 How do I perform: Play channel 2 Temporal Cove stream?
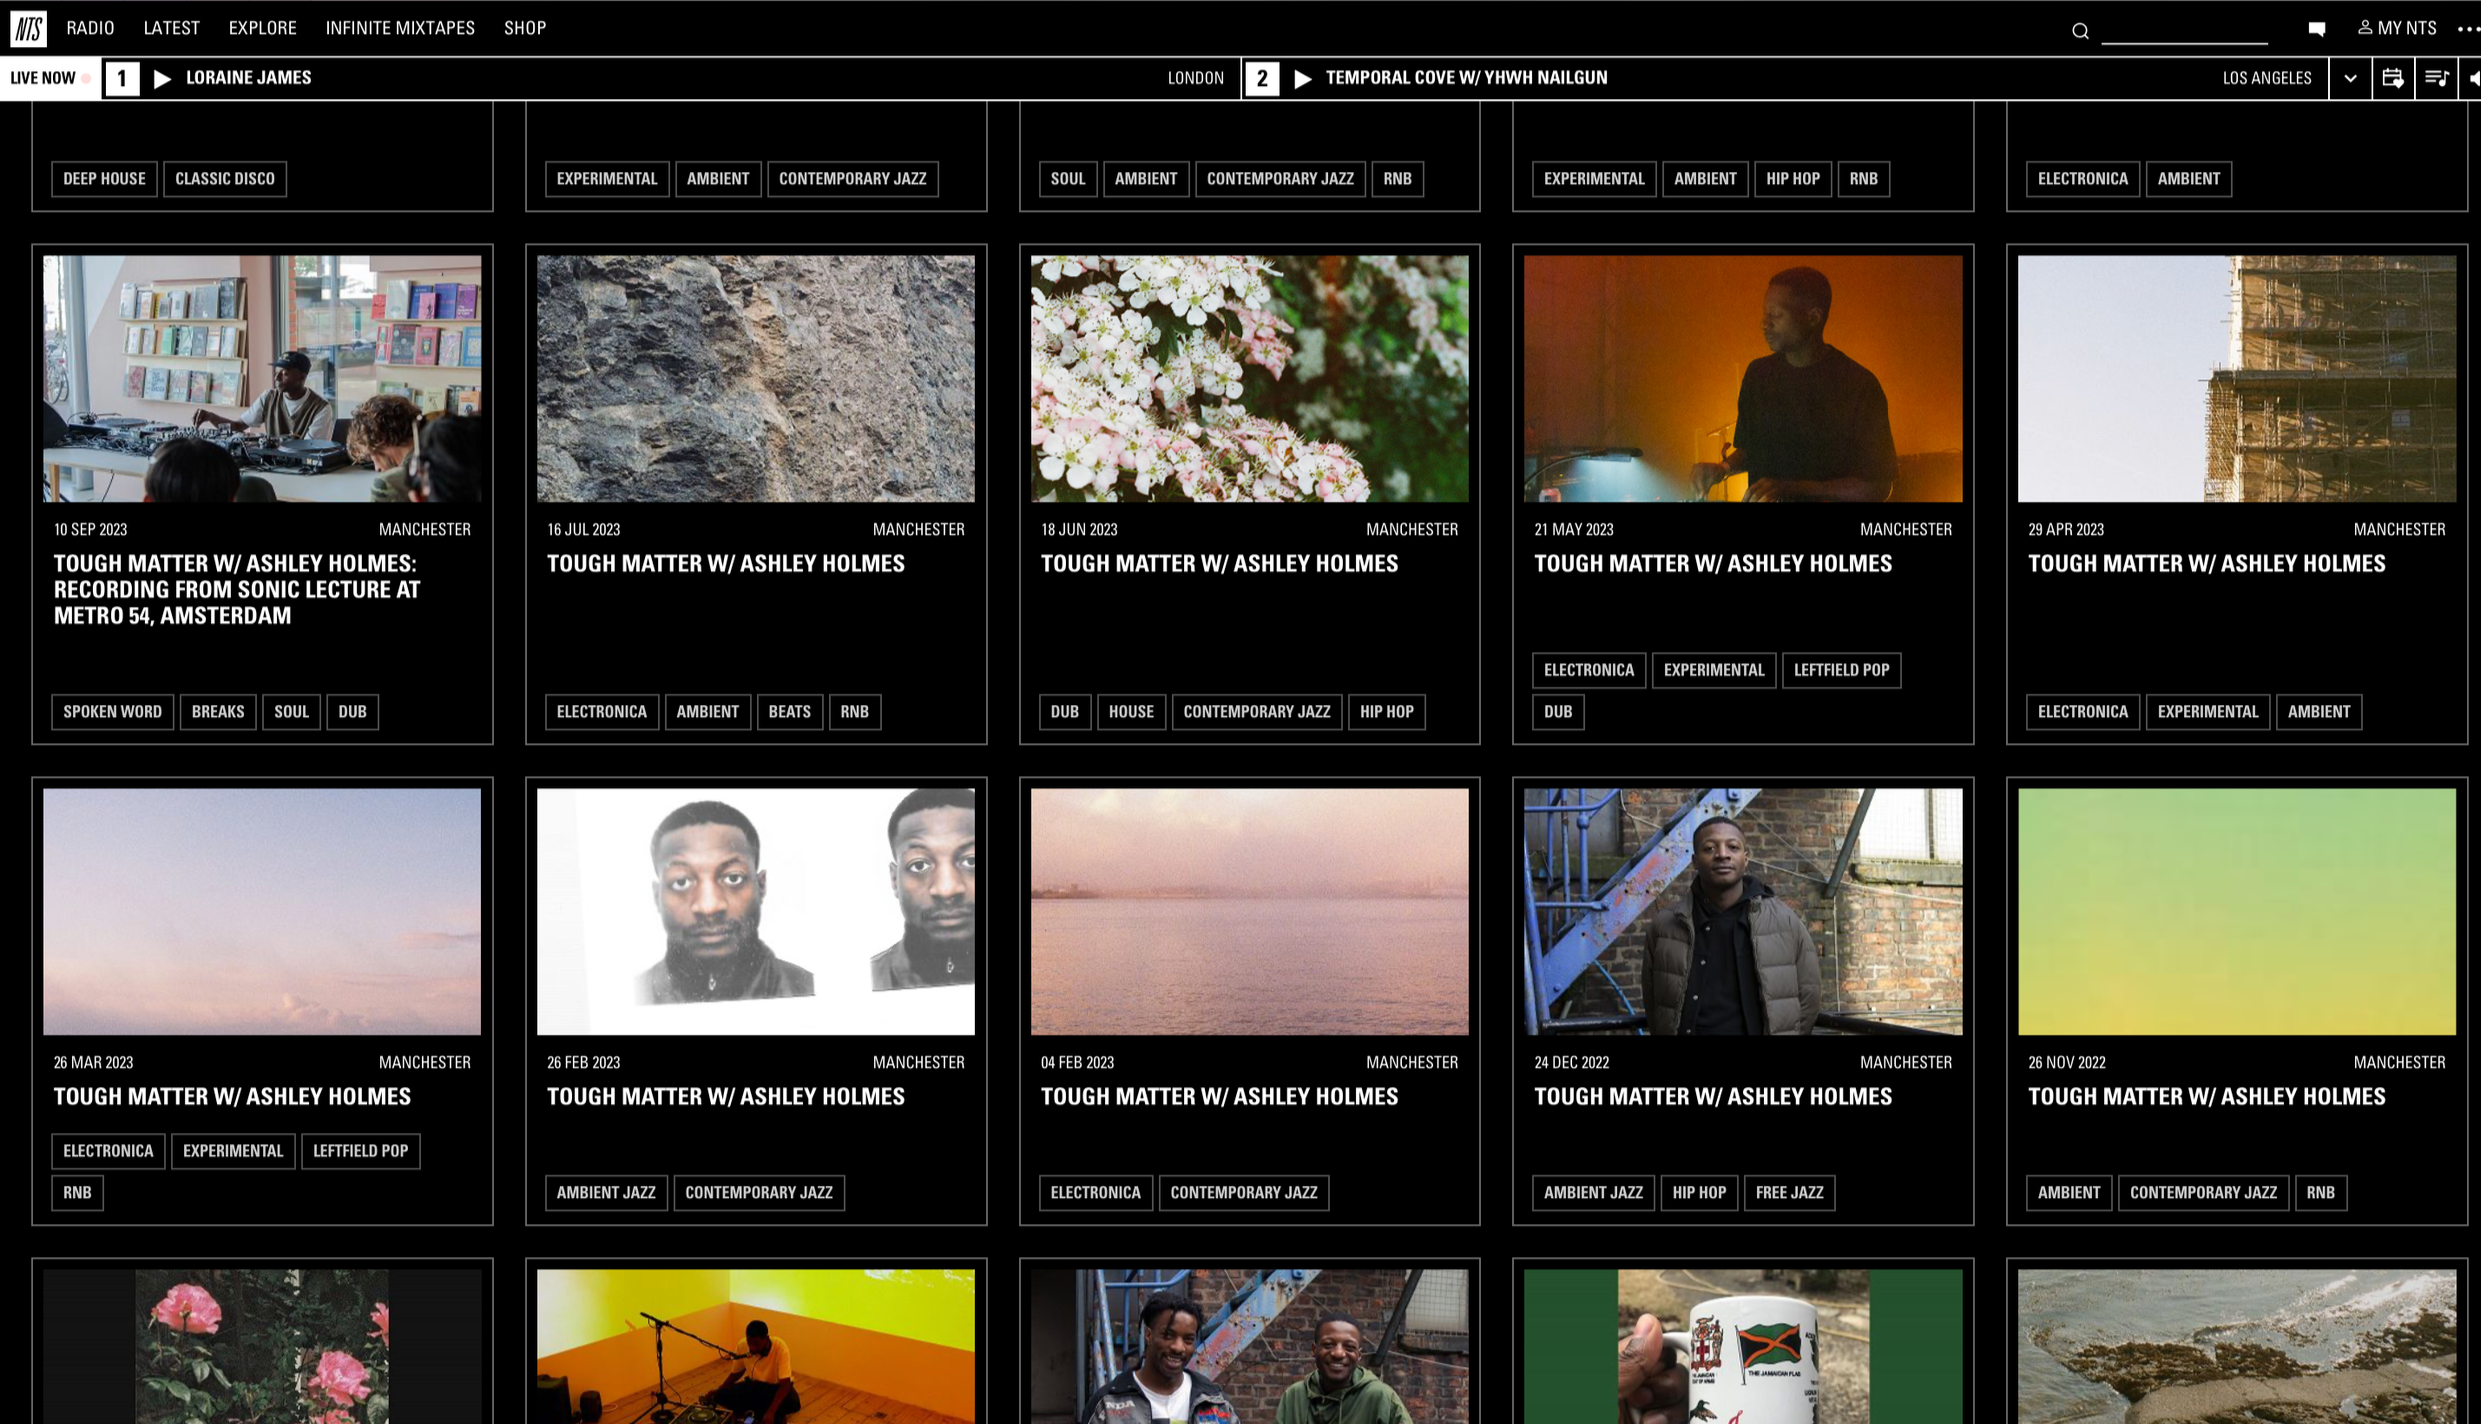click(x=1302, y=78)
